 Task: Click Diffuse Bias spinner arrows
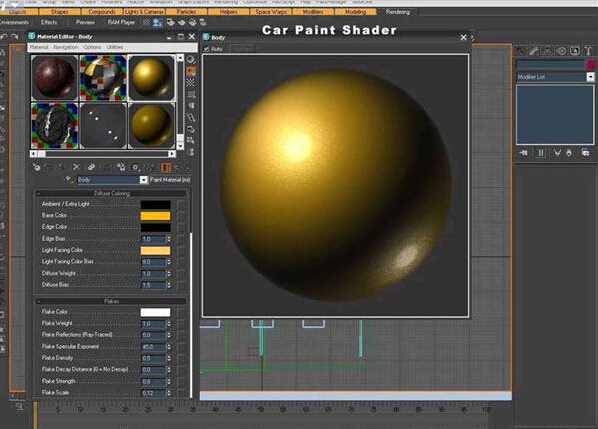click(169, 285)
